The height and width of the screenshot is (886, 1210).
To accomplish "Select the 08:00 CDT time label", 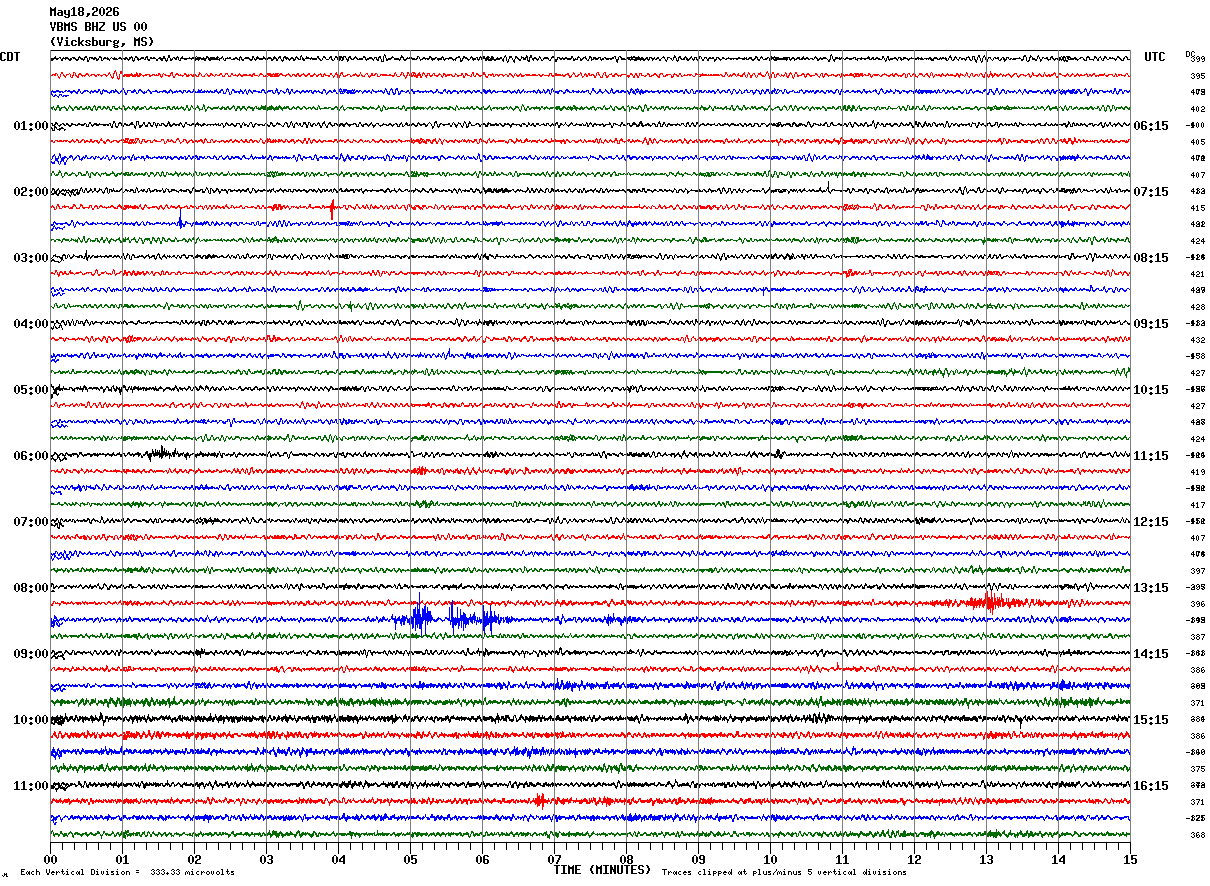I will point(31,587).
